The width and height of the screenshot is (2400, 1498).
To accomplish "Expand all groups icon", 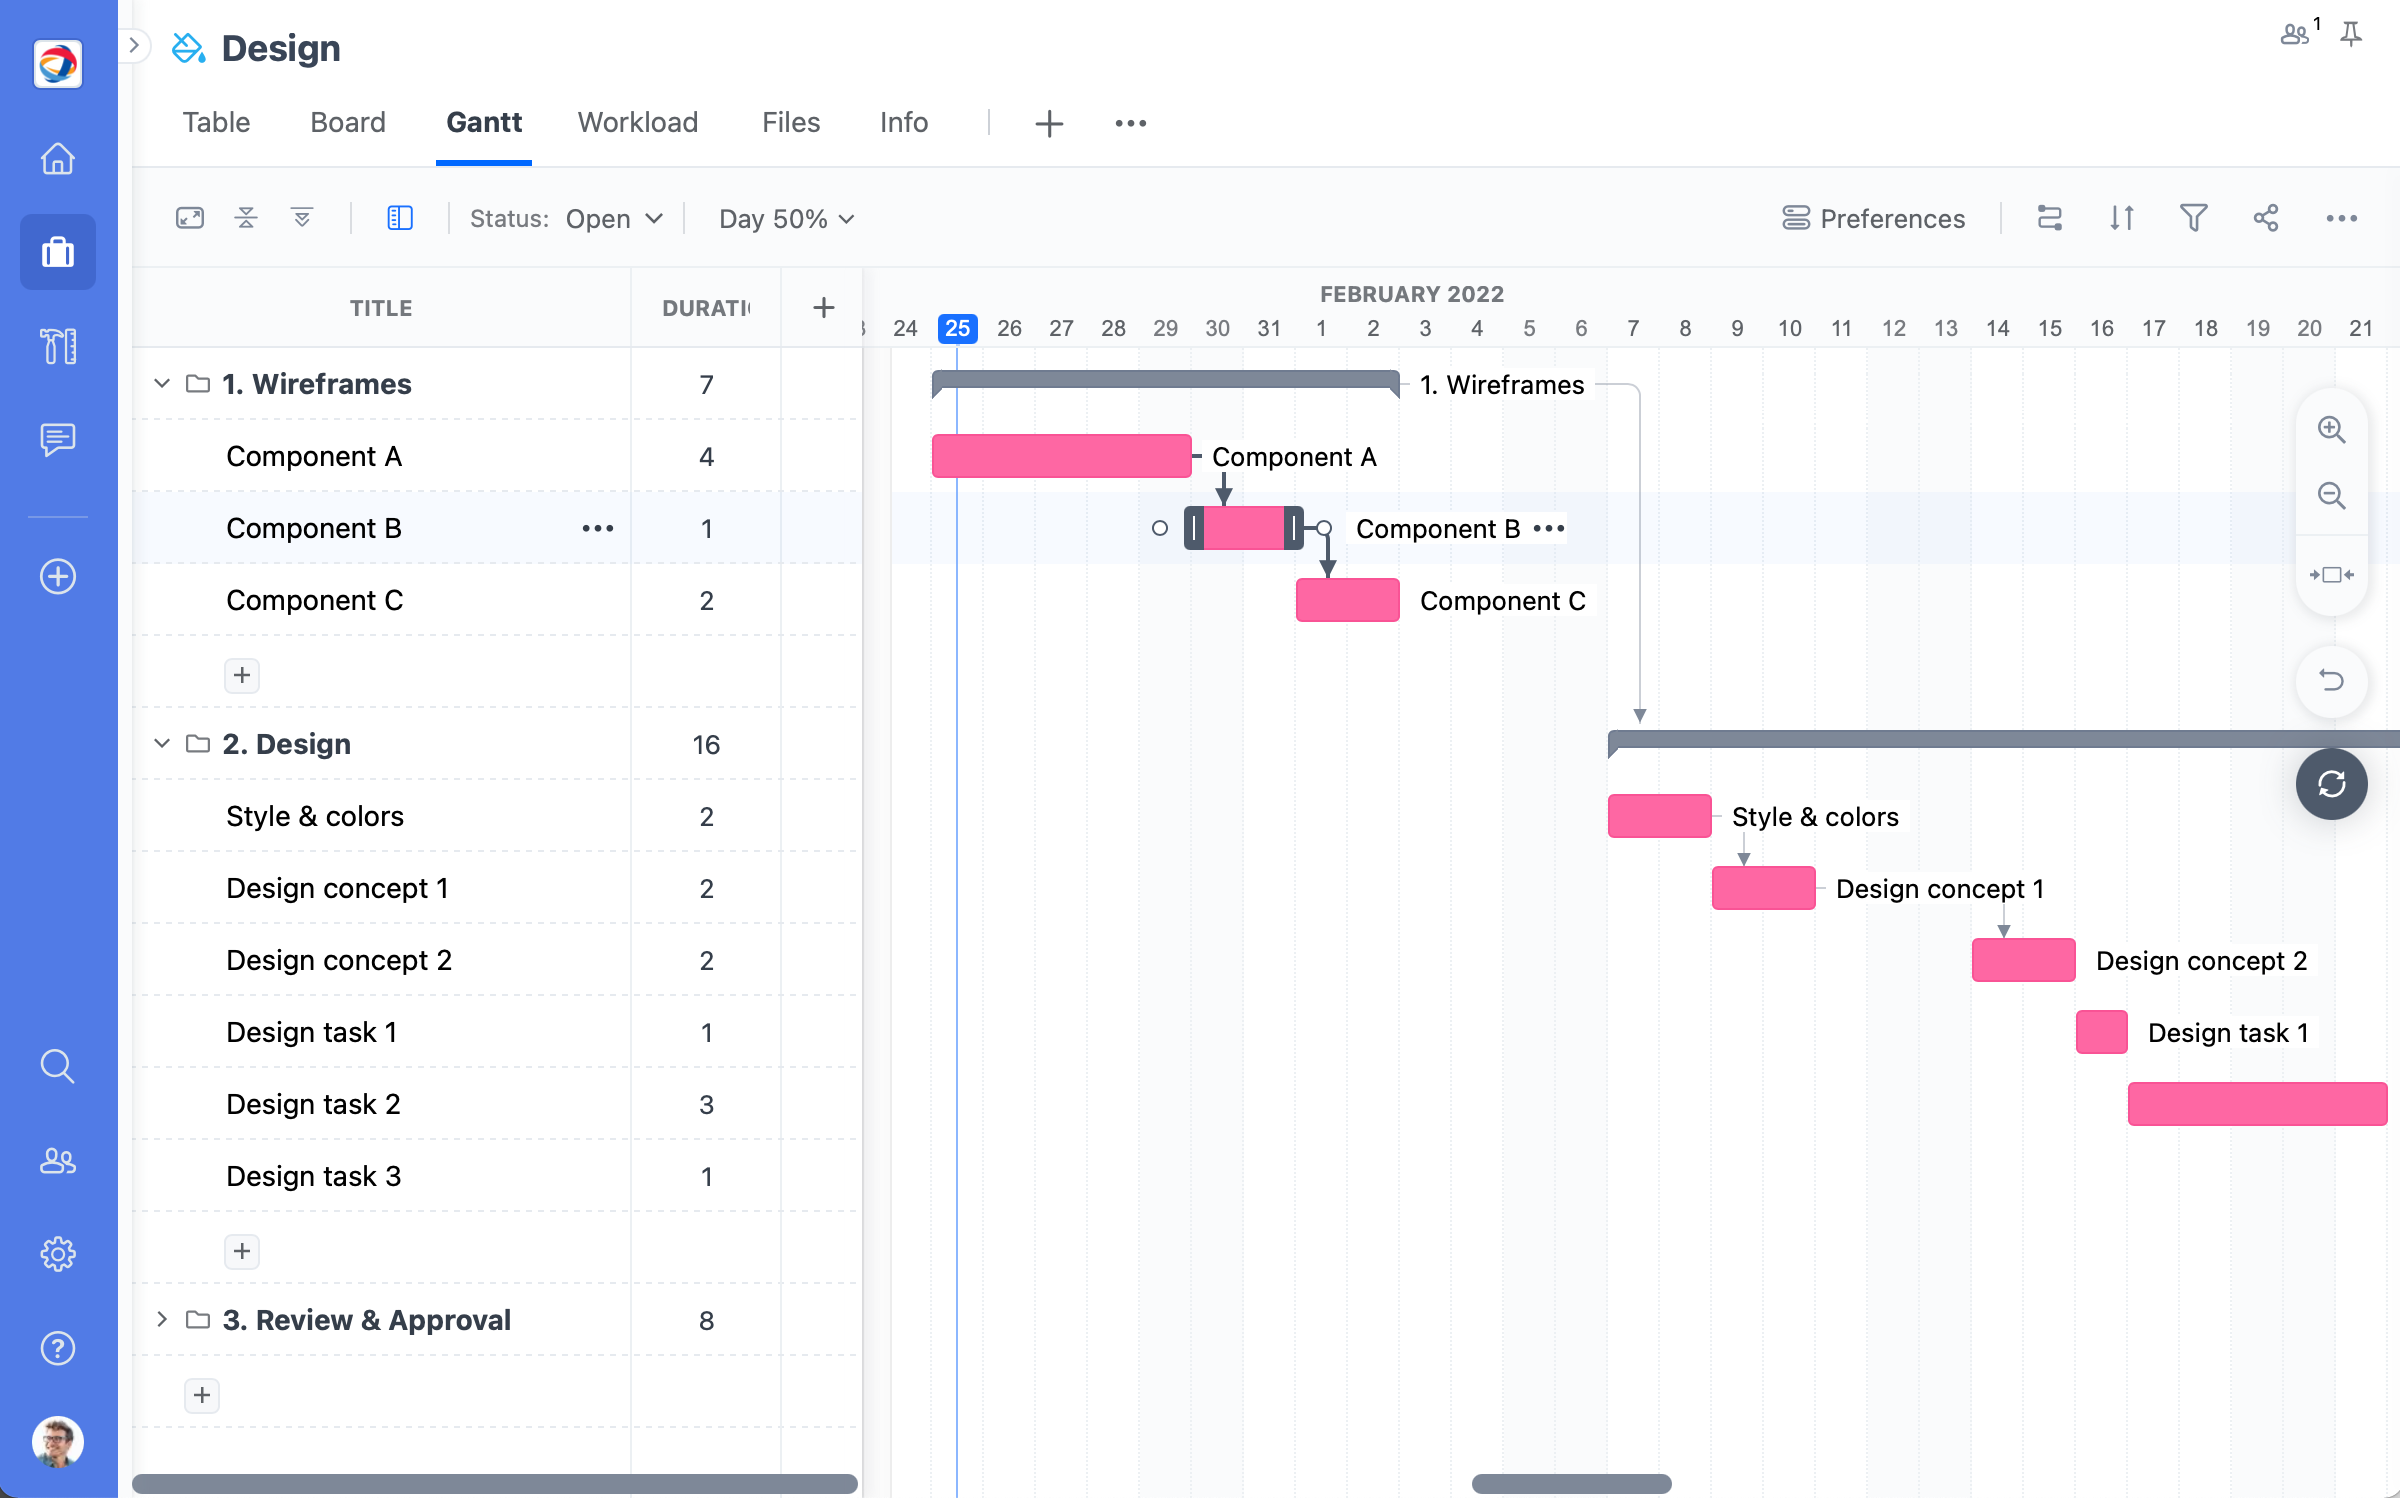I will click(x=302, y=218).
